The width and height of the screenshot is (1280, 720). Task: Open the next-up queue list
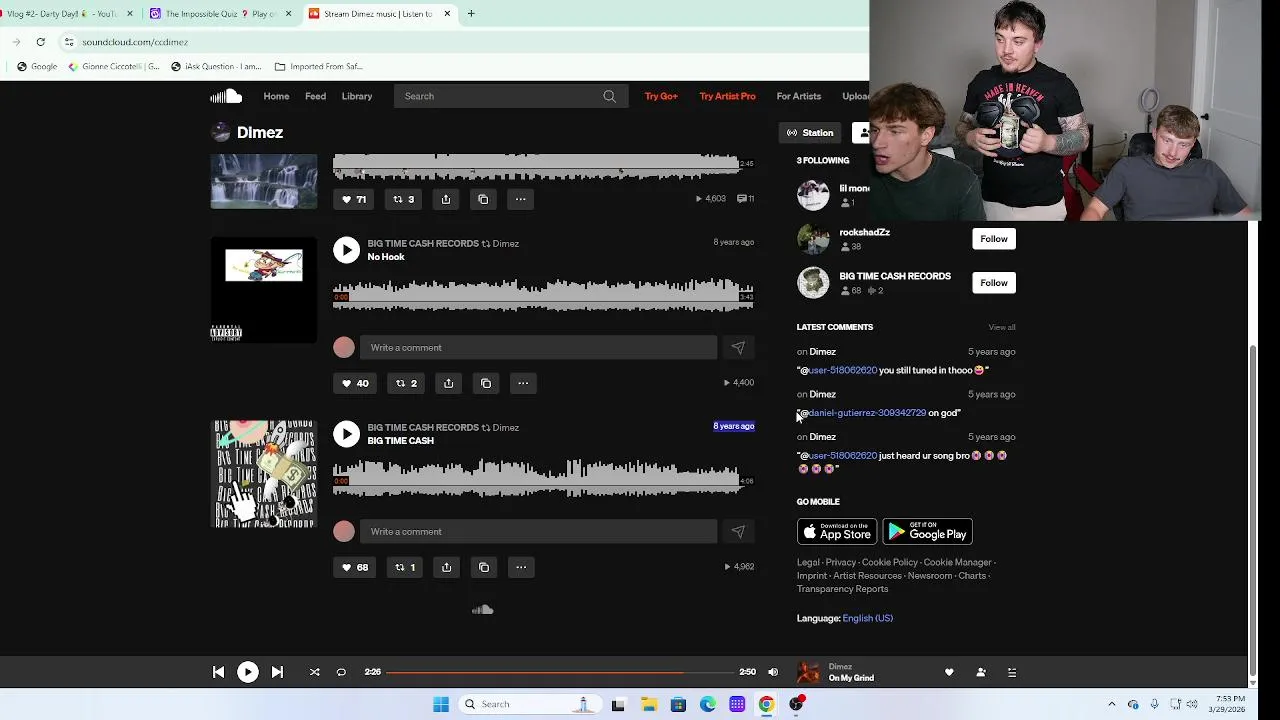click(x=1011, y=672)
